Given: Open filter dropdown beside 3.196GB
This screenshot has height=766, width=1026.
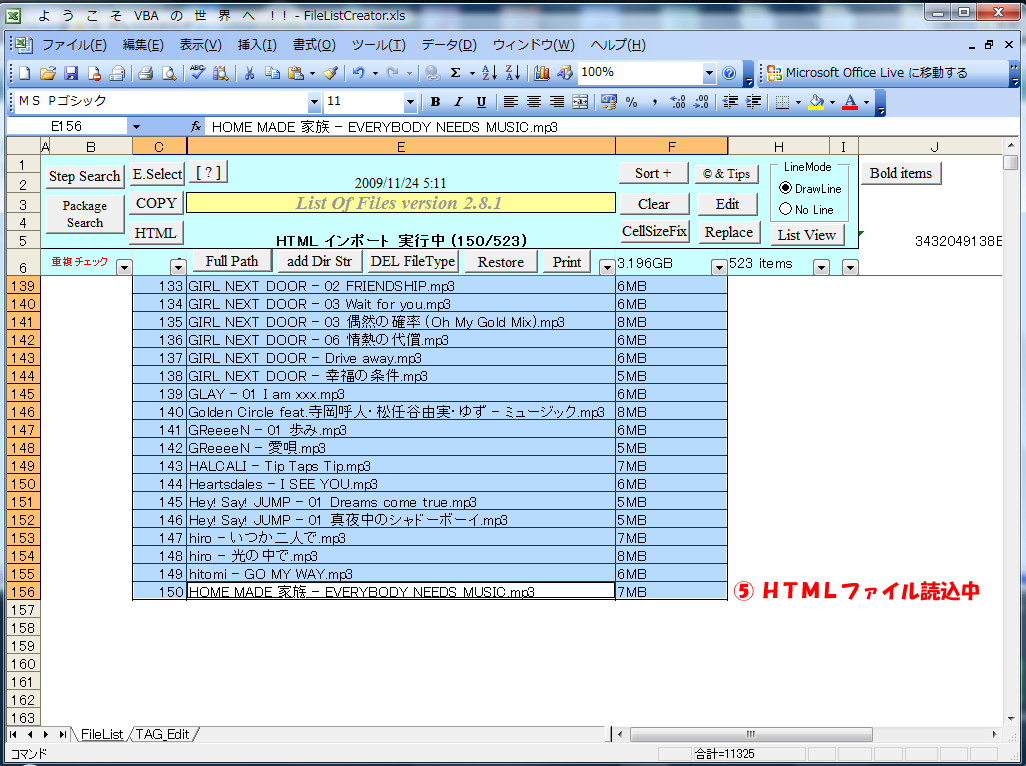Looking at the screenshot, I should 718,267.
